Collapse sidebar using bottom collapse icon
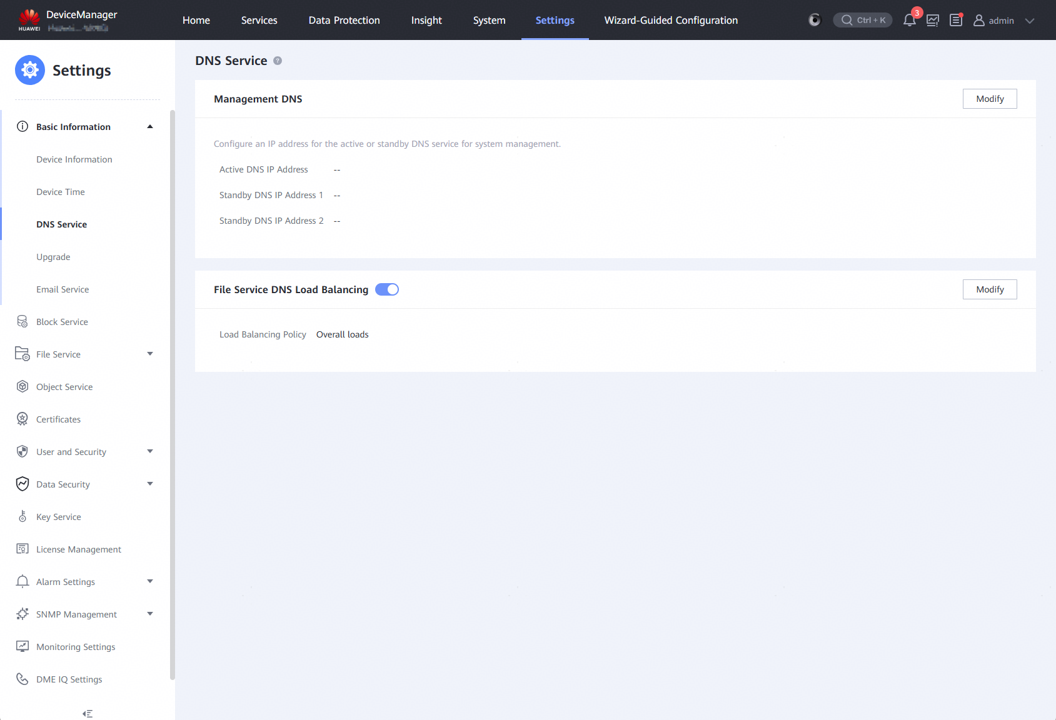This screenshot has width=1056, height=720. [x=87, y=713]
